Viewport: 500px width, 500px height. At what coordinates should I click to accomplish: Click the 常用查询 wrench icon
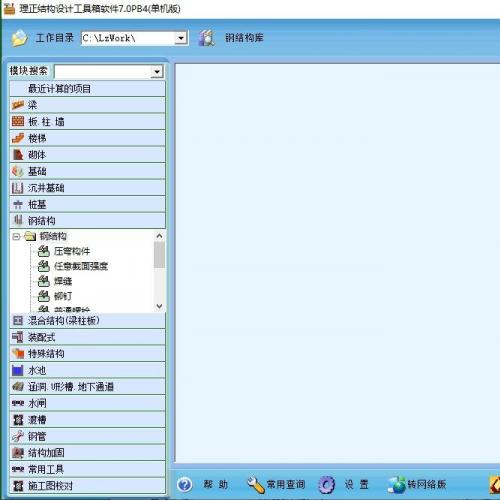point(255,484)
